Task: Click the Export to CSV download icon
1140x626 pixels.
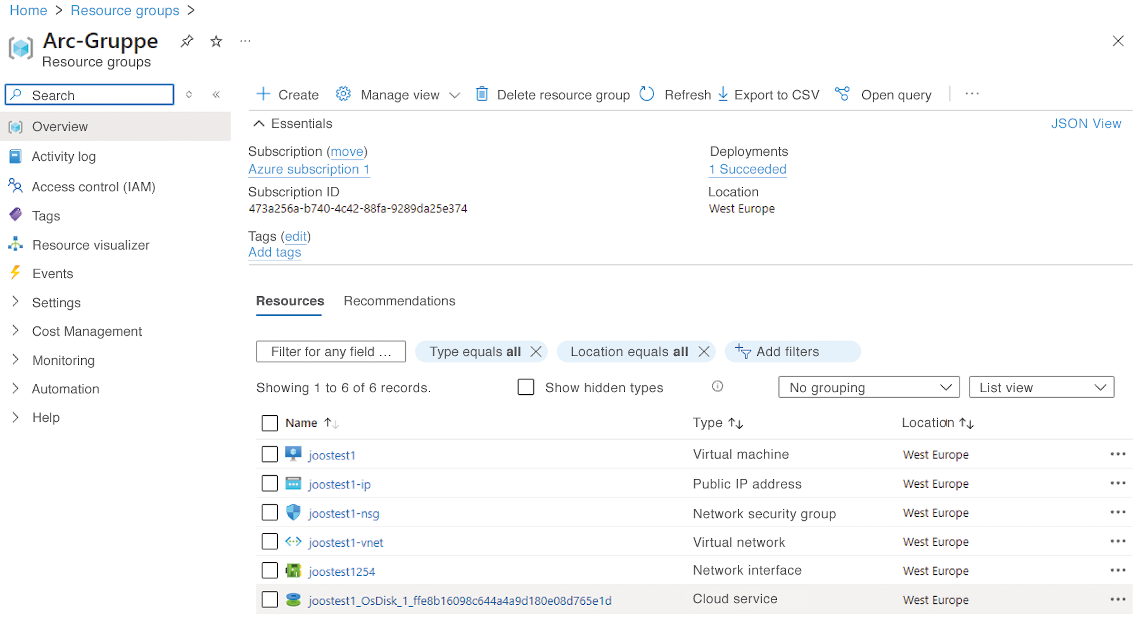Action: click(x=723, y=94)
